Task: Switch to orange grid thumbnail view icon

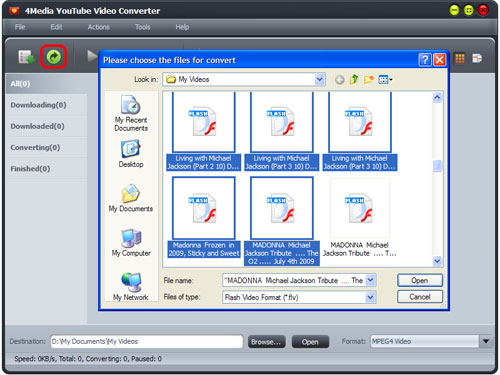Action: (460, 58)
